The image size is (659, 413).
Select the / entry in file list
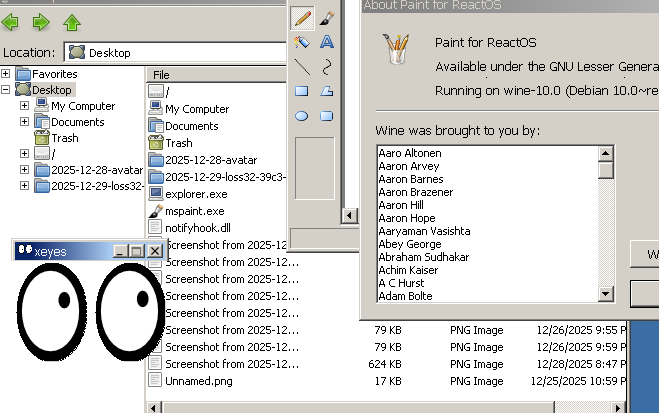[x=167, y=92]
